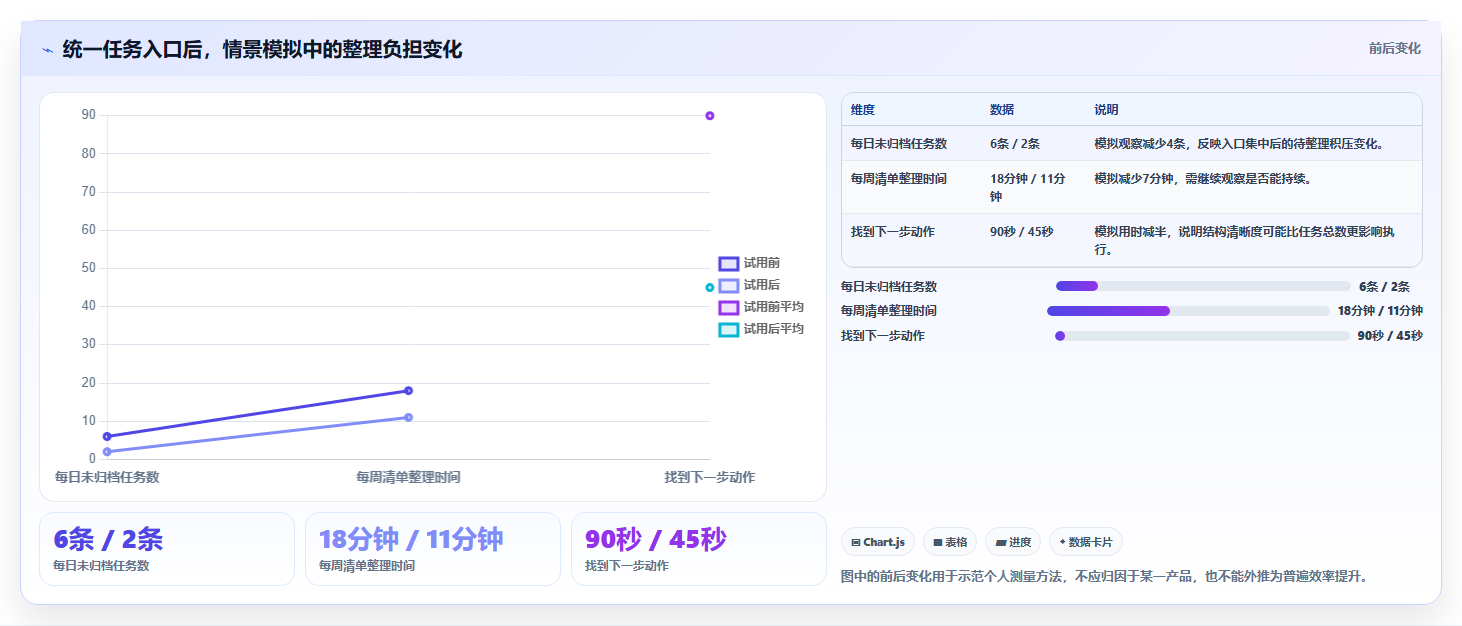Click table value 6条 / 2条

(1015, 144)
